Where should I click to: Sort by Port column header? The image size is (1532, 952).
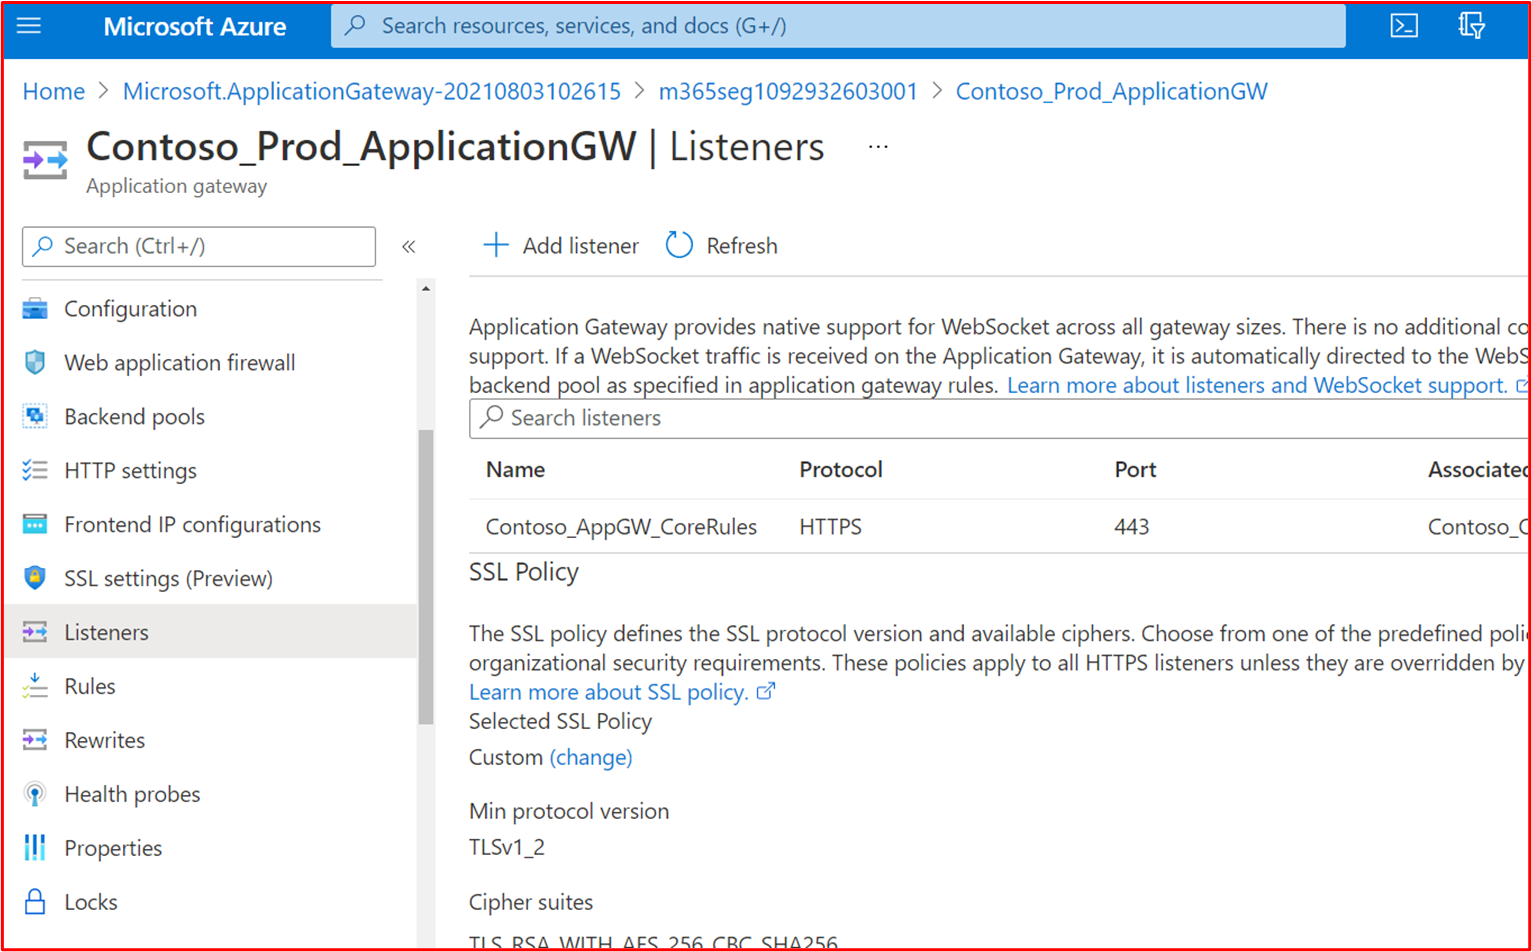pos(1135,470)
